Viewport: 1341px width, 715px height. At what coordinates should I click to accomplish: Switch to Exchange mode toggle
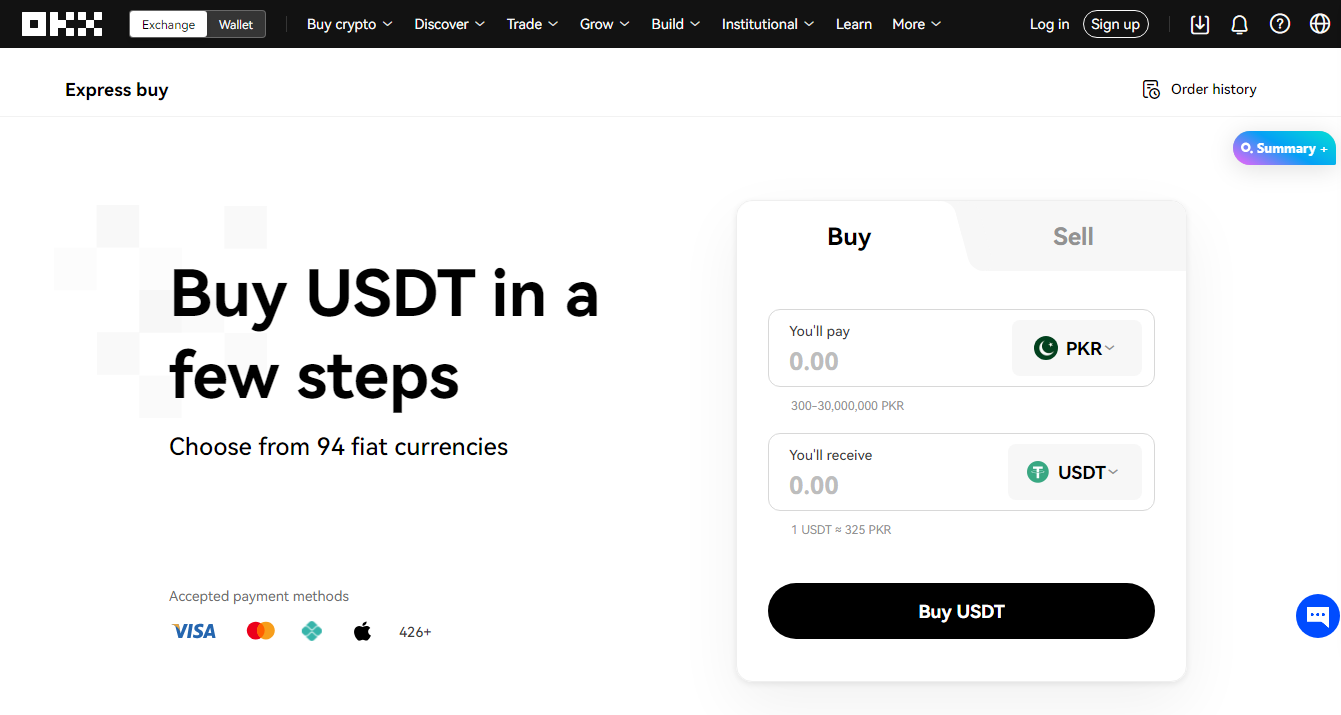coord(169,24)
